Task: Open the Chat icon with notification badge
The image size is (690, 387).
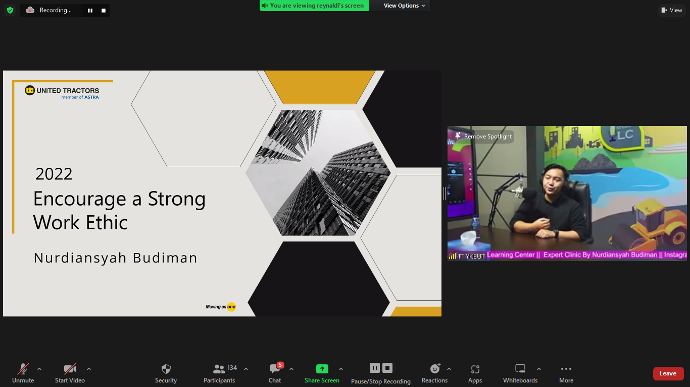Action: coord(276,368)
